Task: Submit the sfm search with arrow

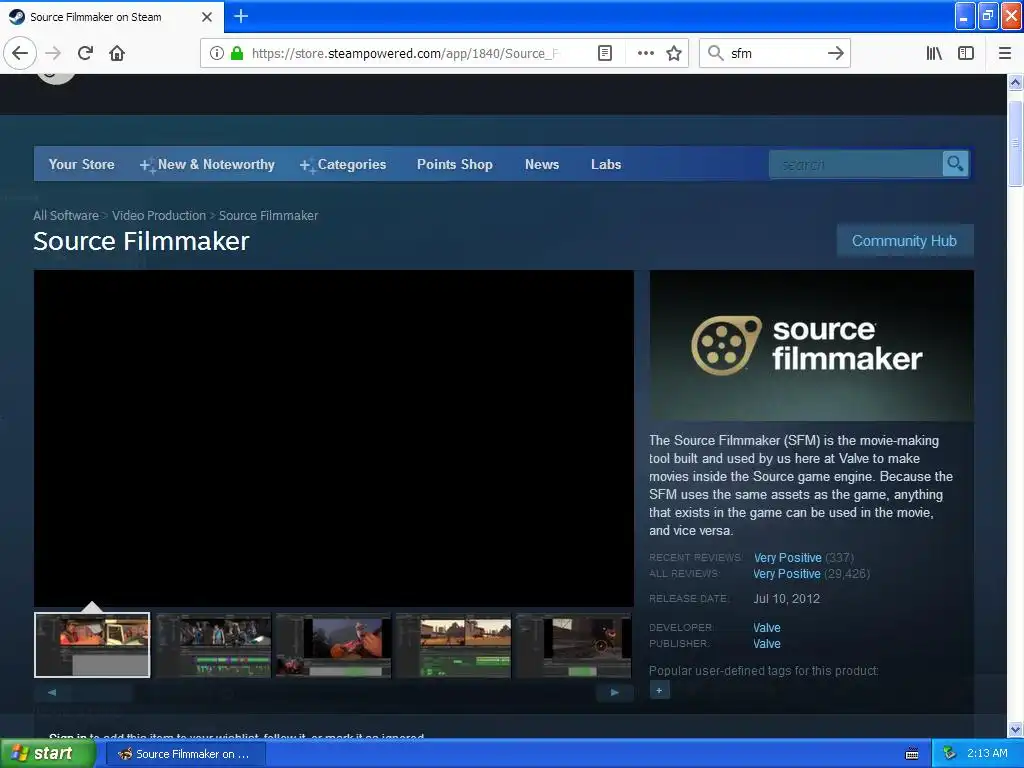Action: tap(835, 53)
